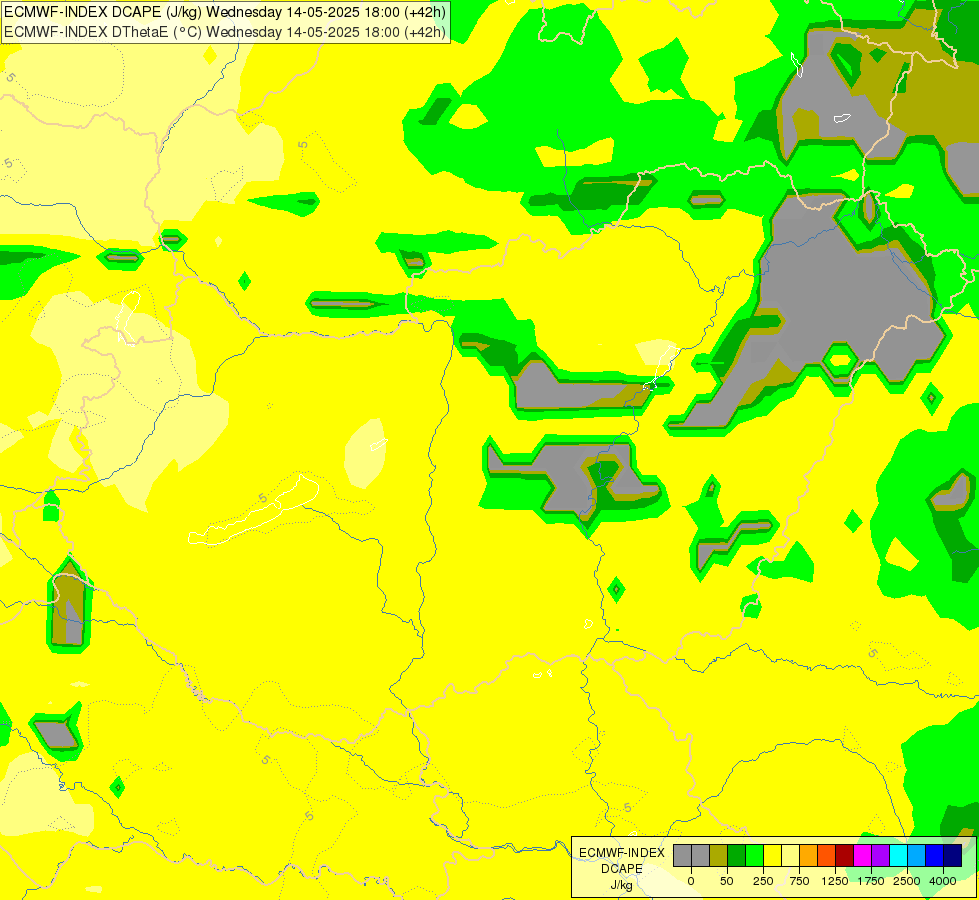Select the orange legend swatch

[809, 856]
